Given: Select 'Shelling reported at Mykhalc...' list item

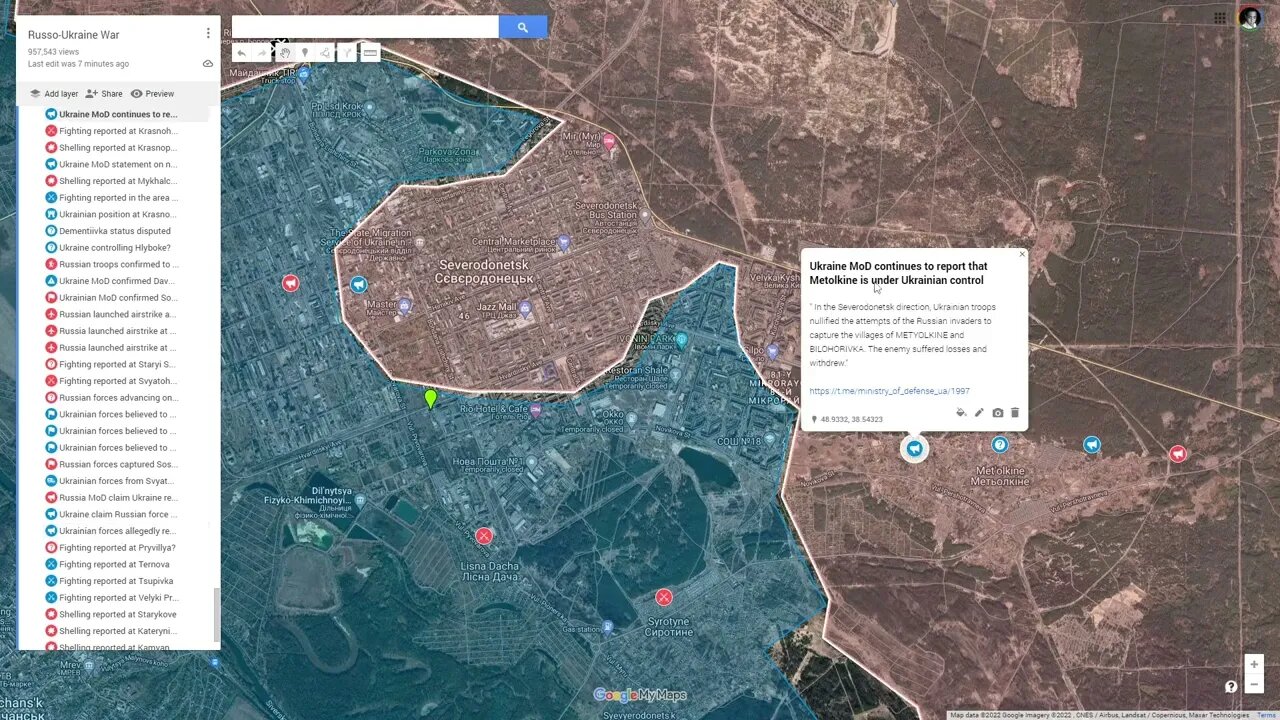Looking at the screenshot, I should 118,181.
